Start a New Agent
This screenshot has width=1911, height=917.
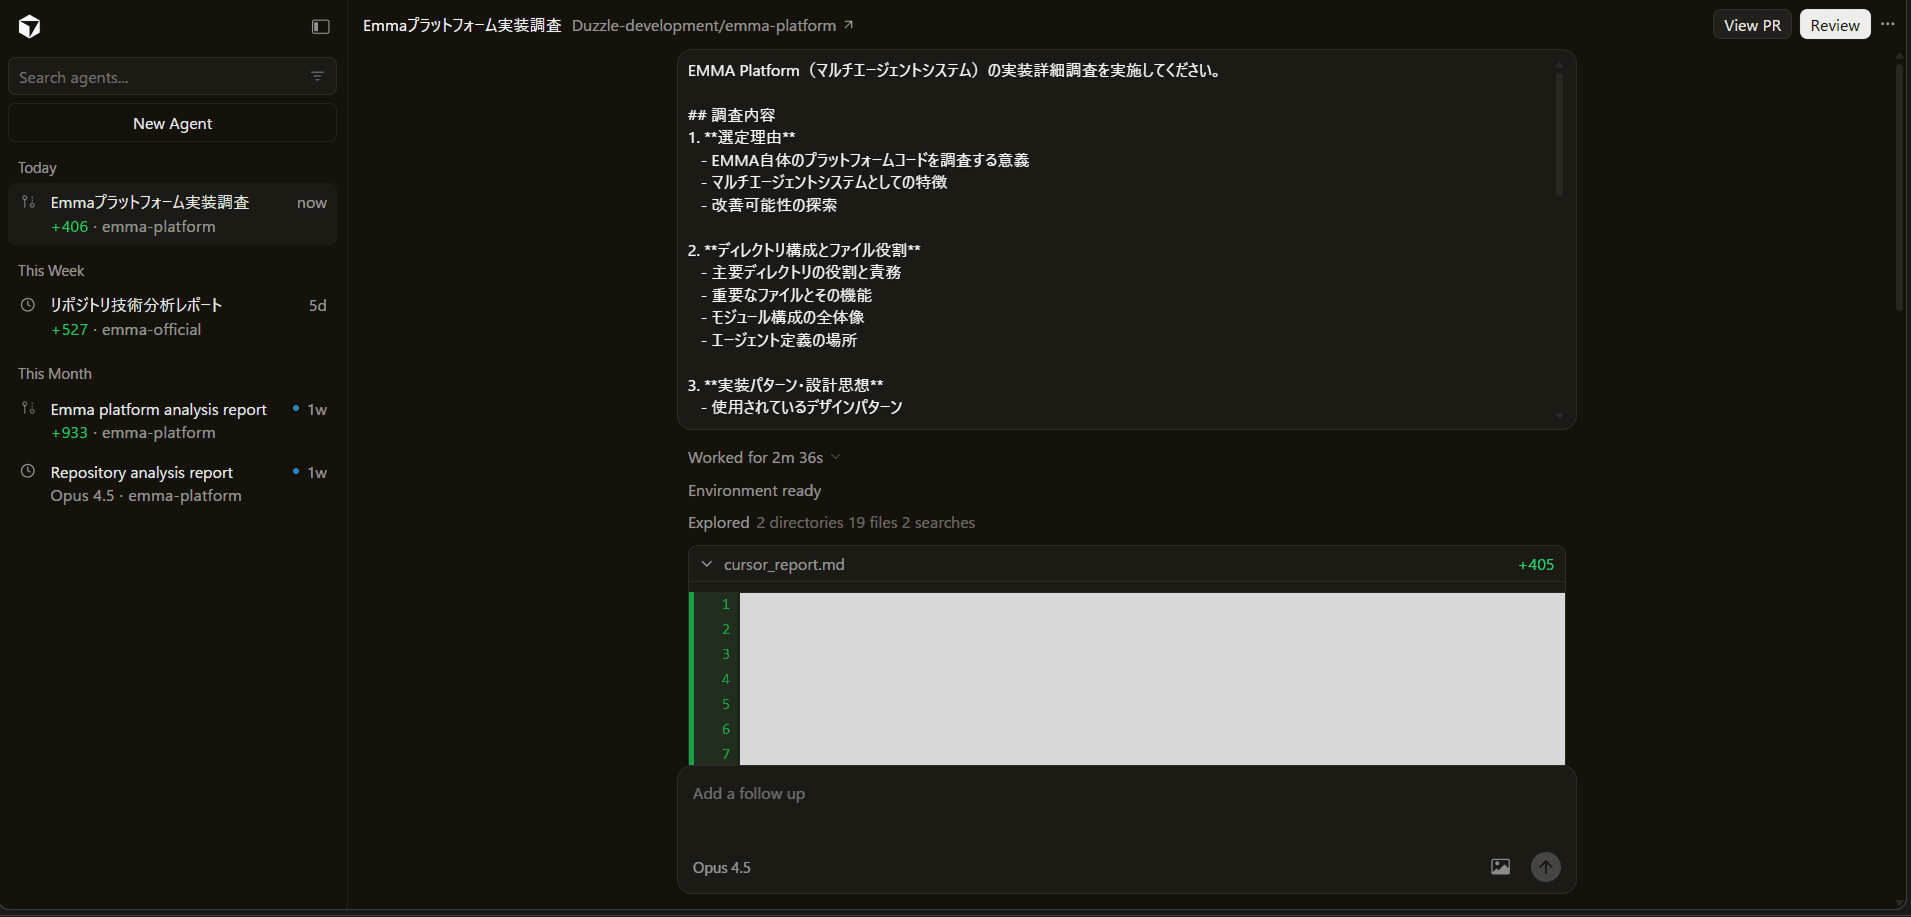(172, 124)
